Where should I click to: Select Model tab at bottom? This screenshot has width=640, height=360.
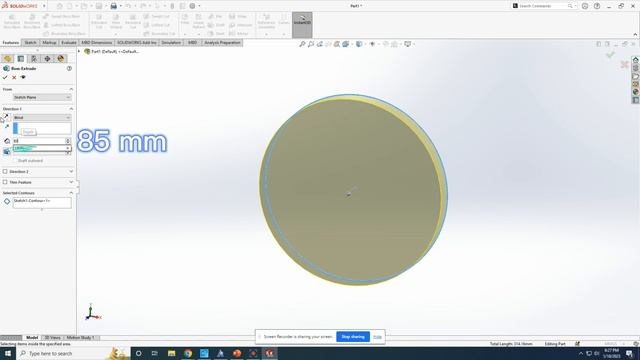point(32,338)
